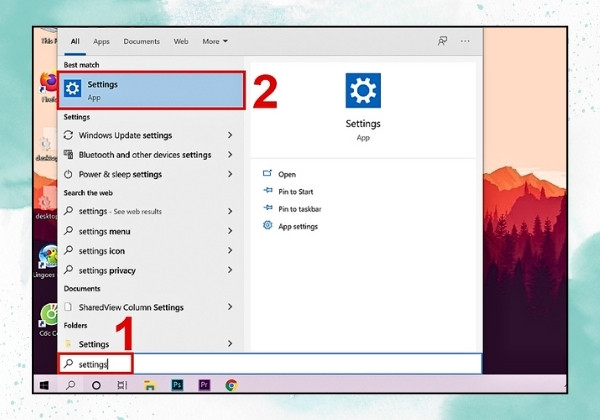Choose Pin to Start
The image size is (600, 420).
pyautogui.click(x=295, y=191)
